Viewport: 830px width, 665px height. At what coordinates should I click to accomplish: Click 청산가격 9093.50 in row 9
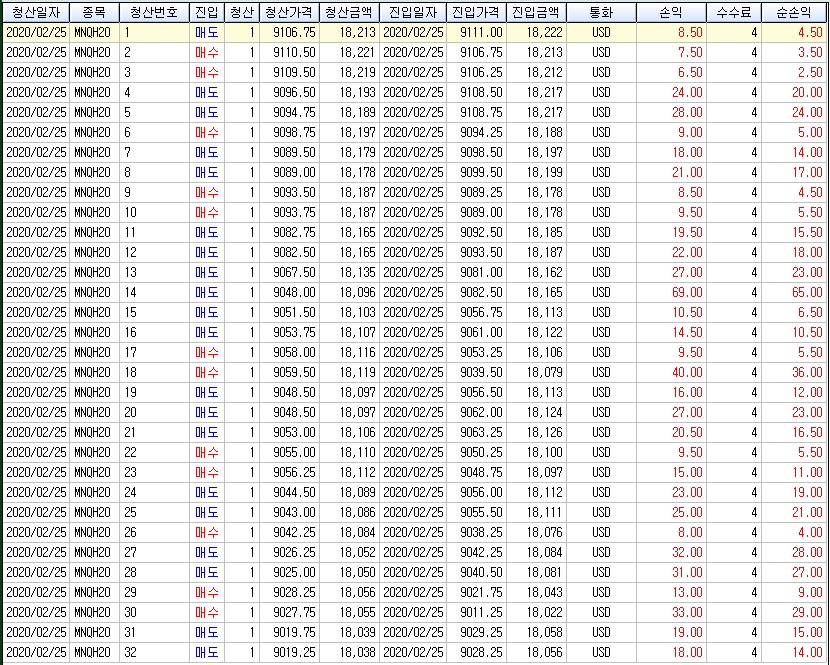[x=294, y=193]
